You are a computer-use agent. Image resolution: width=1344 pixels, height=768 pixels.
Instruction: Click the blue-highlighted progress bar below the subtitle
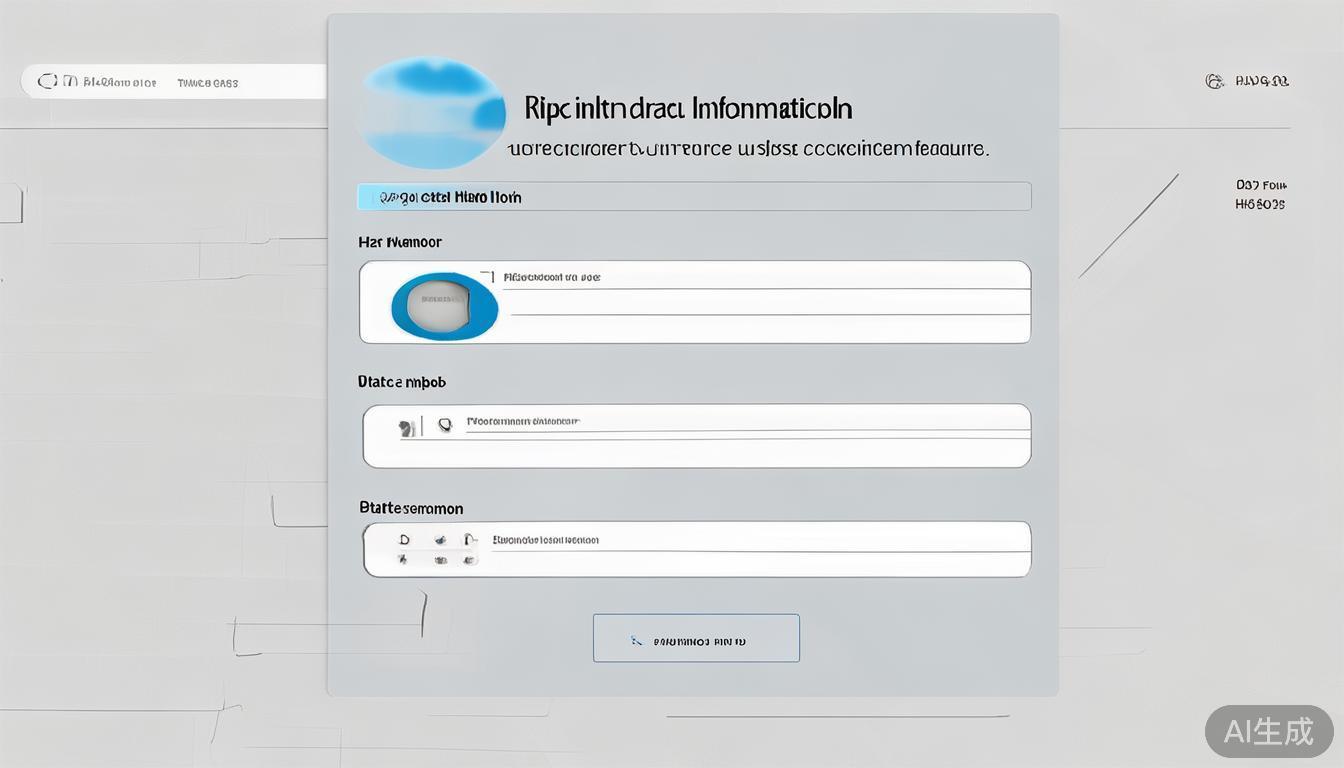[x=694, y=197]
